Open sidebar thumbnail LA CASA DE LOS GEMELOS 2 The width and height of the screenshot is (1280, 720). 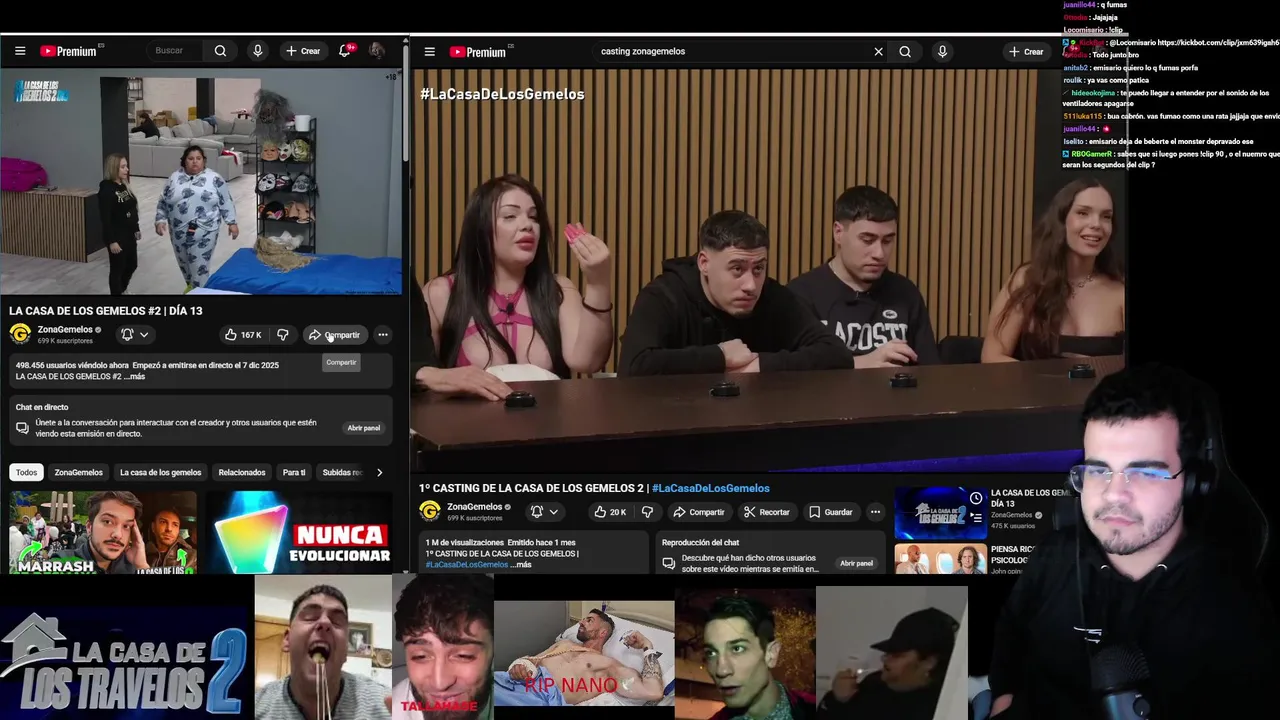(940, 513)
